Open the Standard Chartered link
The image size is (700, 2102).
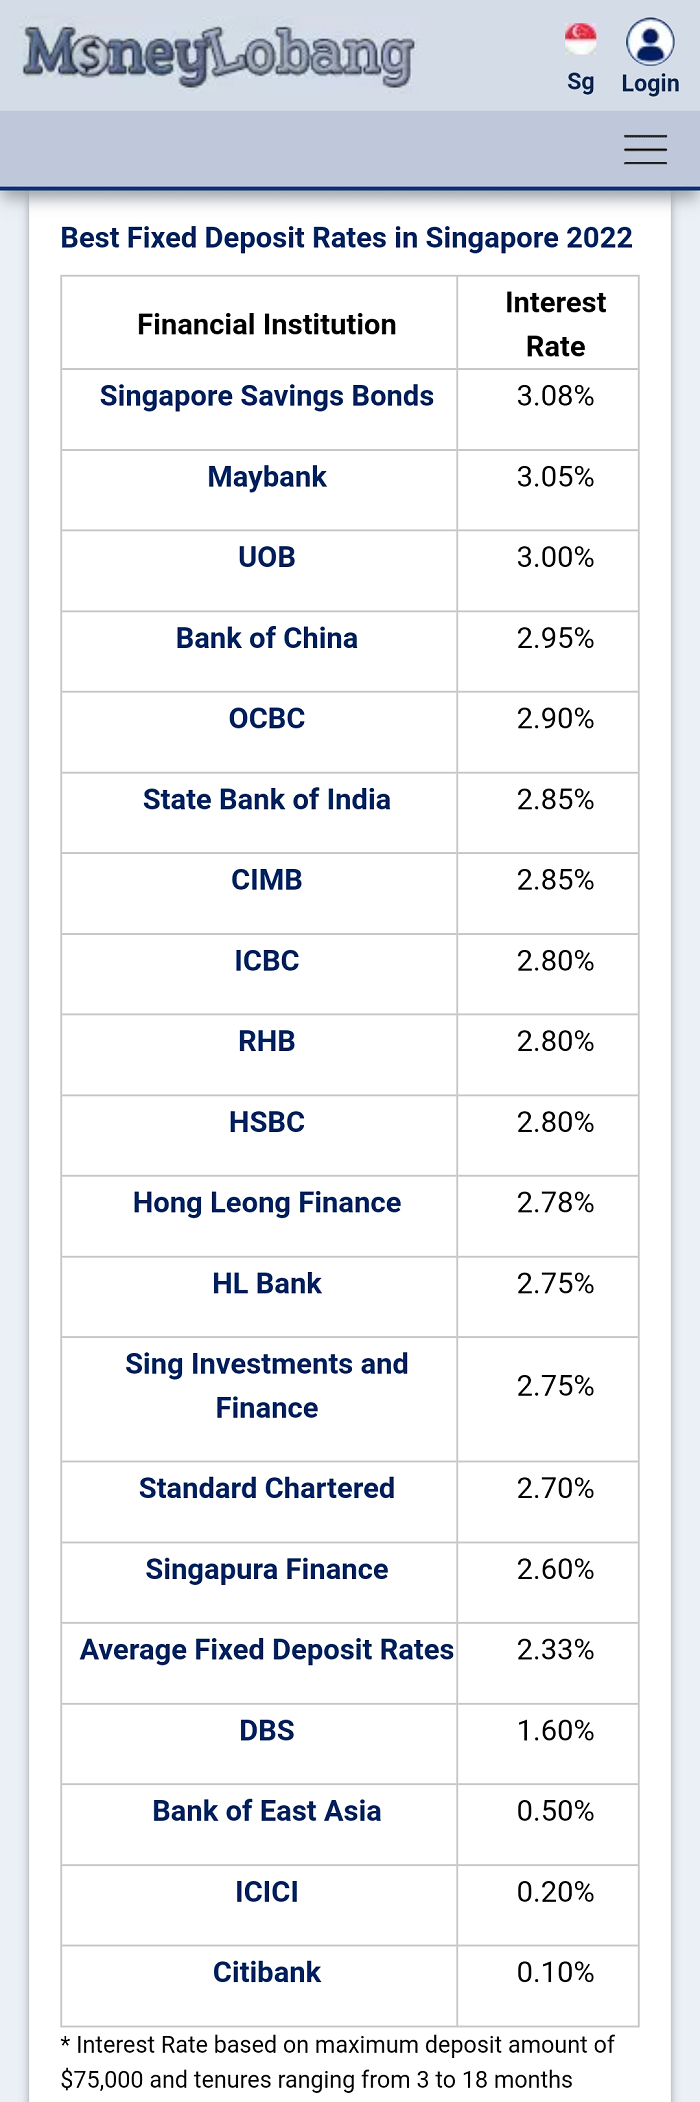(x=267, y=1488)
